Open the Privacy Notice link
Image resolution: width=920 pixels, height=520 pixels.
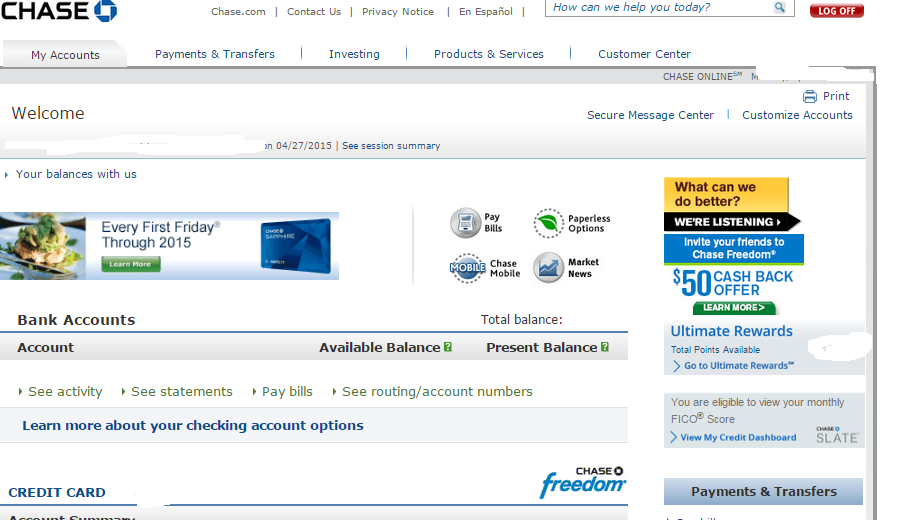tap(398, 12)
